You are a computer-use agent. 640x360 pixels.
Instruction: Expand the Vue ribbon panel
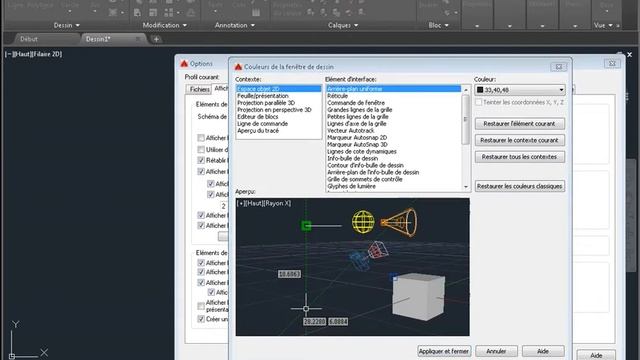point(603,25)
